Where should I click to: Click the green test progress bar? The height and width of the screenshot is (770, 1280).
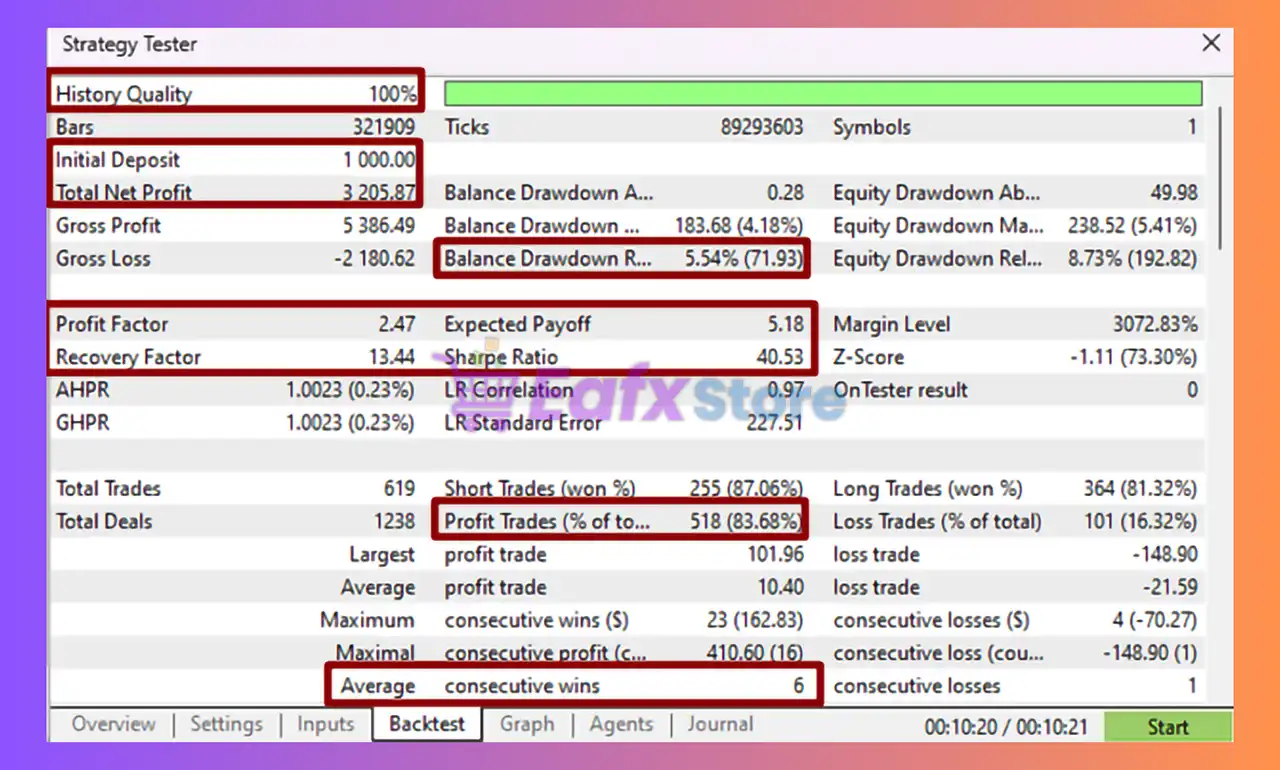[x=822, y=94]
